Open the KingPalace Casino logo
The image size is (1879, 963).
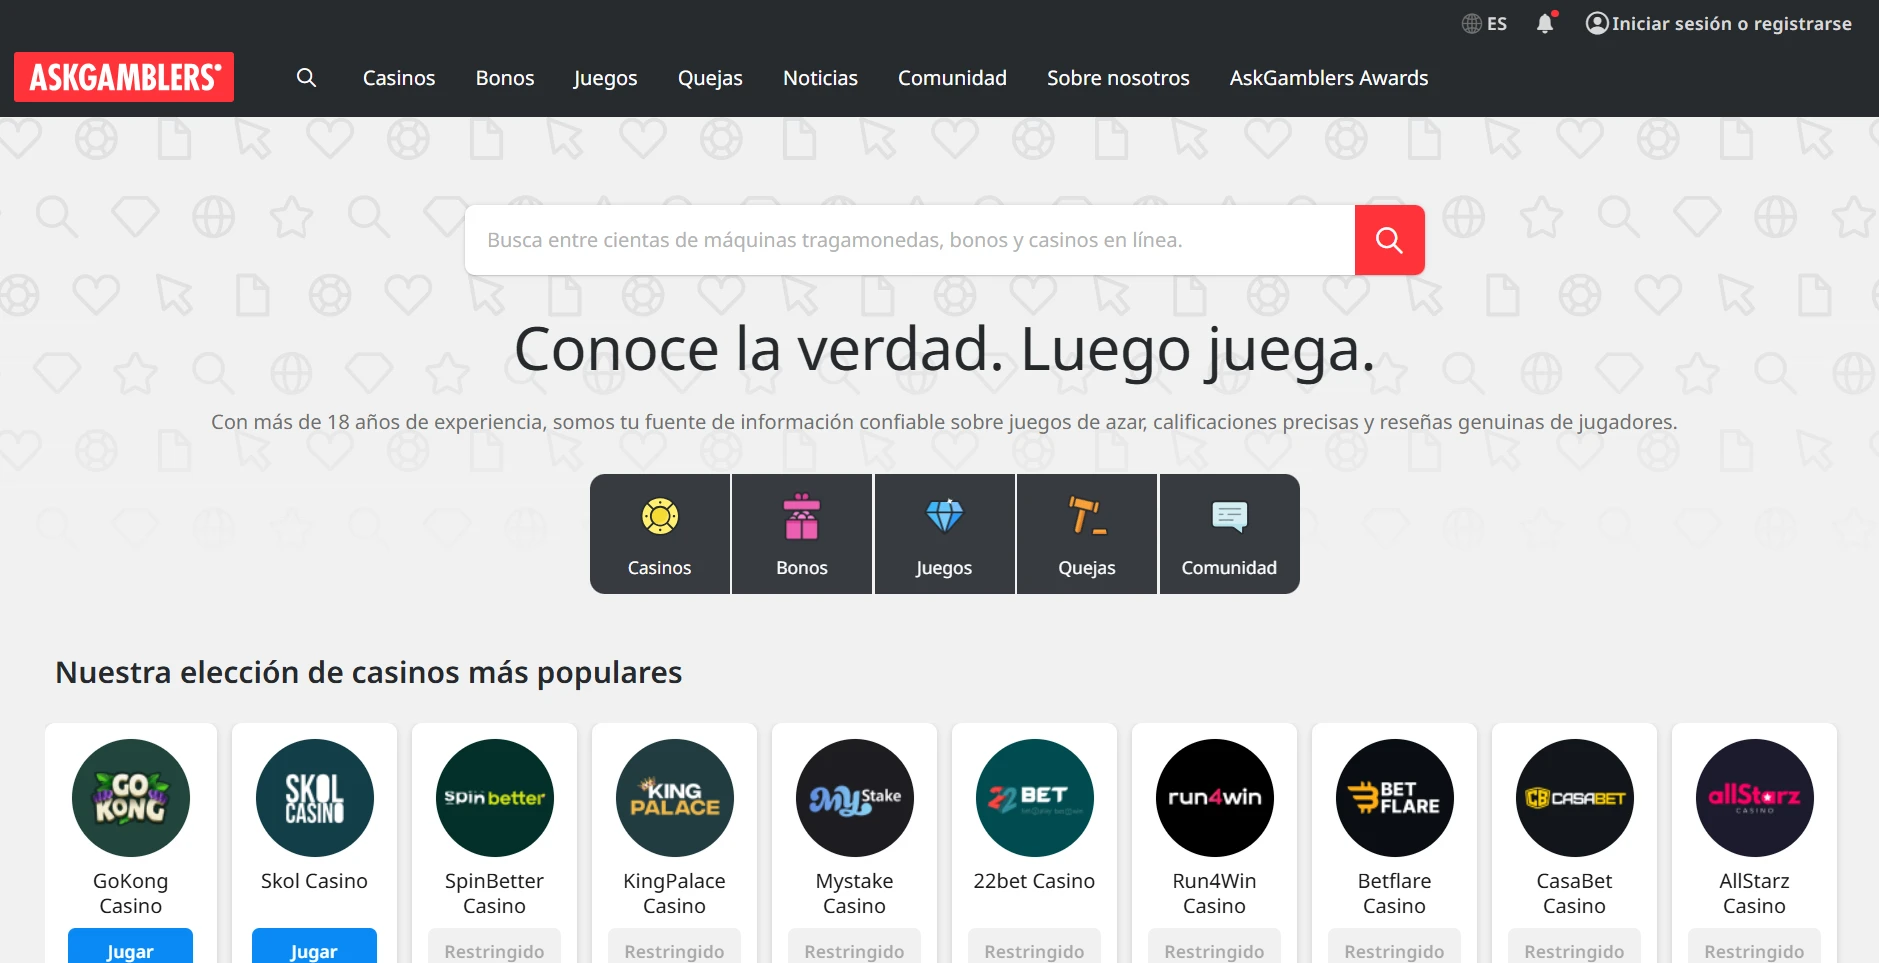click(x=675, y=798)
